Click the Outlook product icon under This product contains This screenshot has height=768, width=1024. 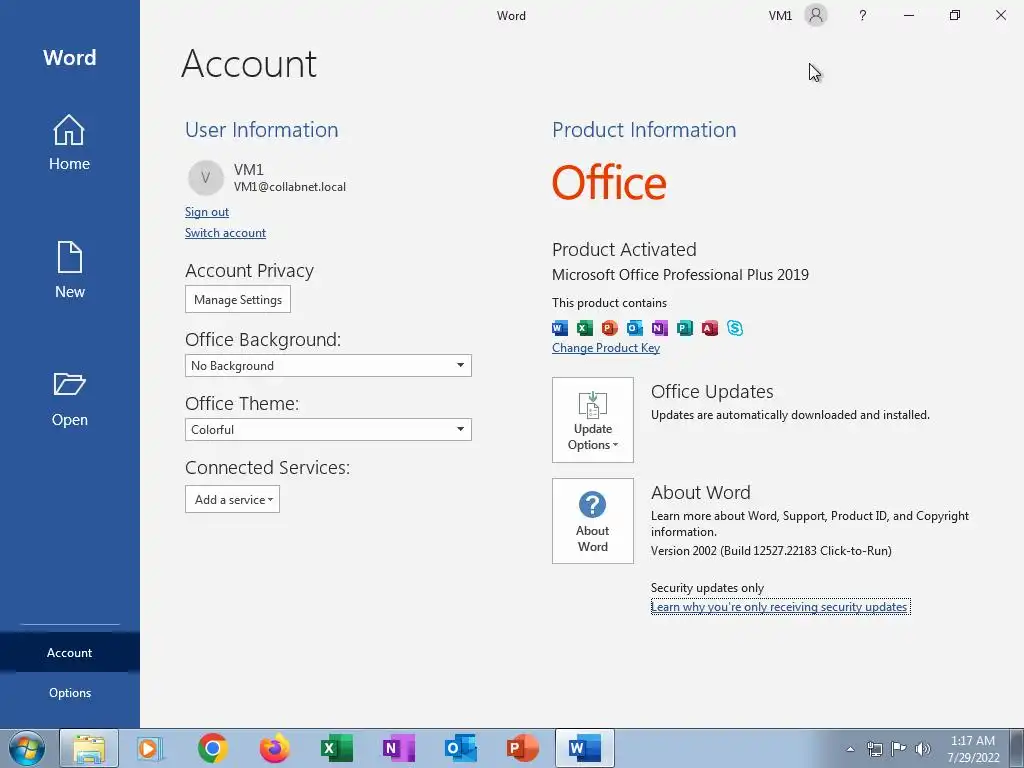pyautogui.click(x=634, y=328)
